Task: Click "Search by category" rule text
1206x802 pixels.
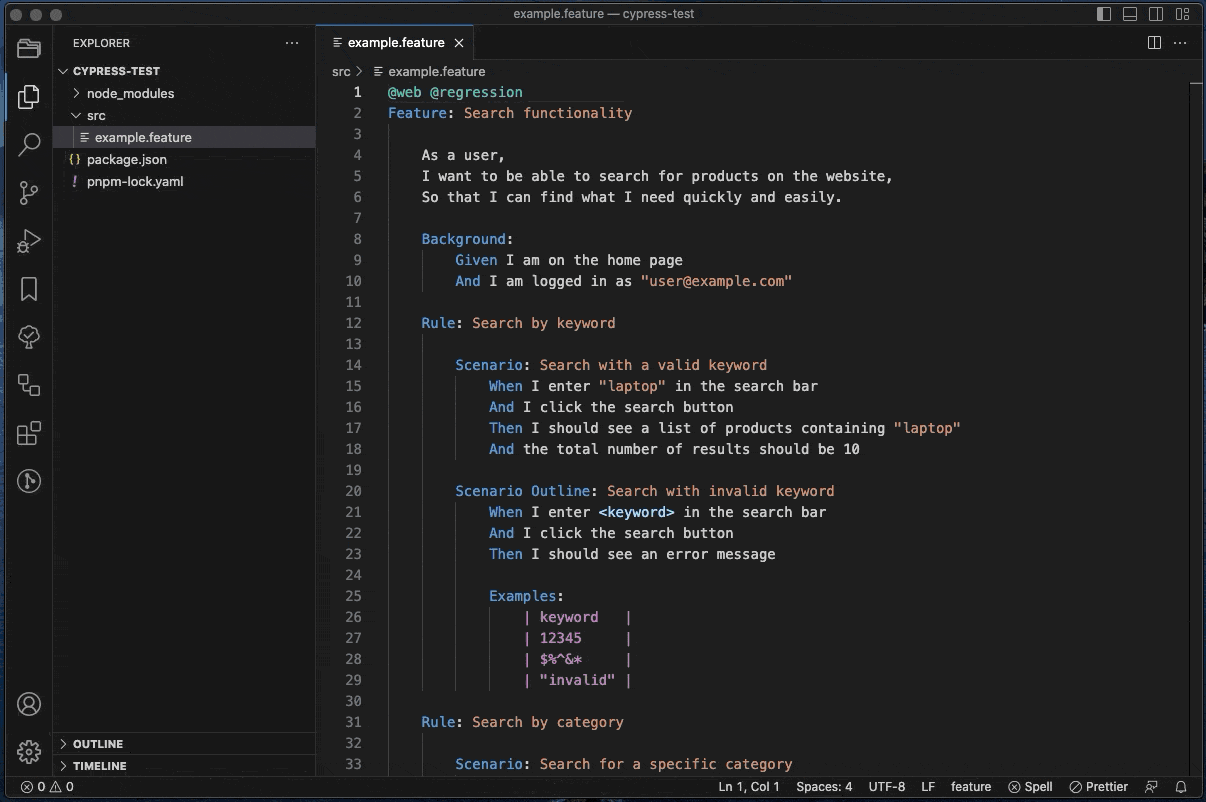Action: (548, 722)
